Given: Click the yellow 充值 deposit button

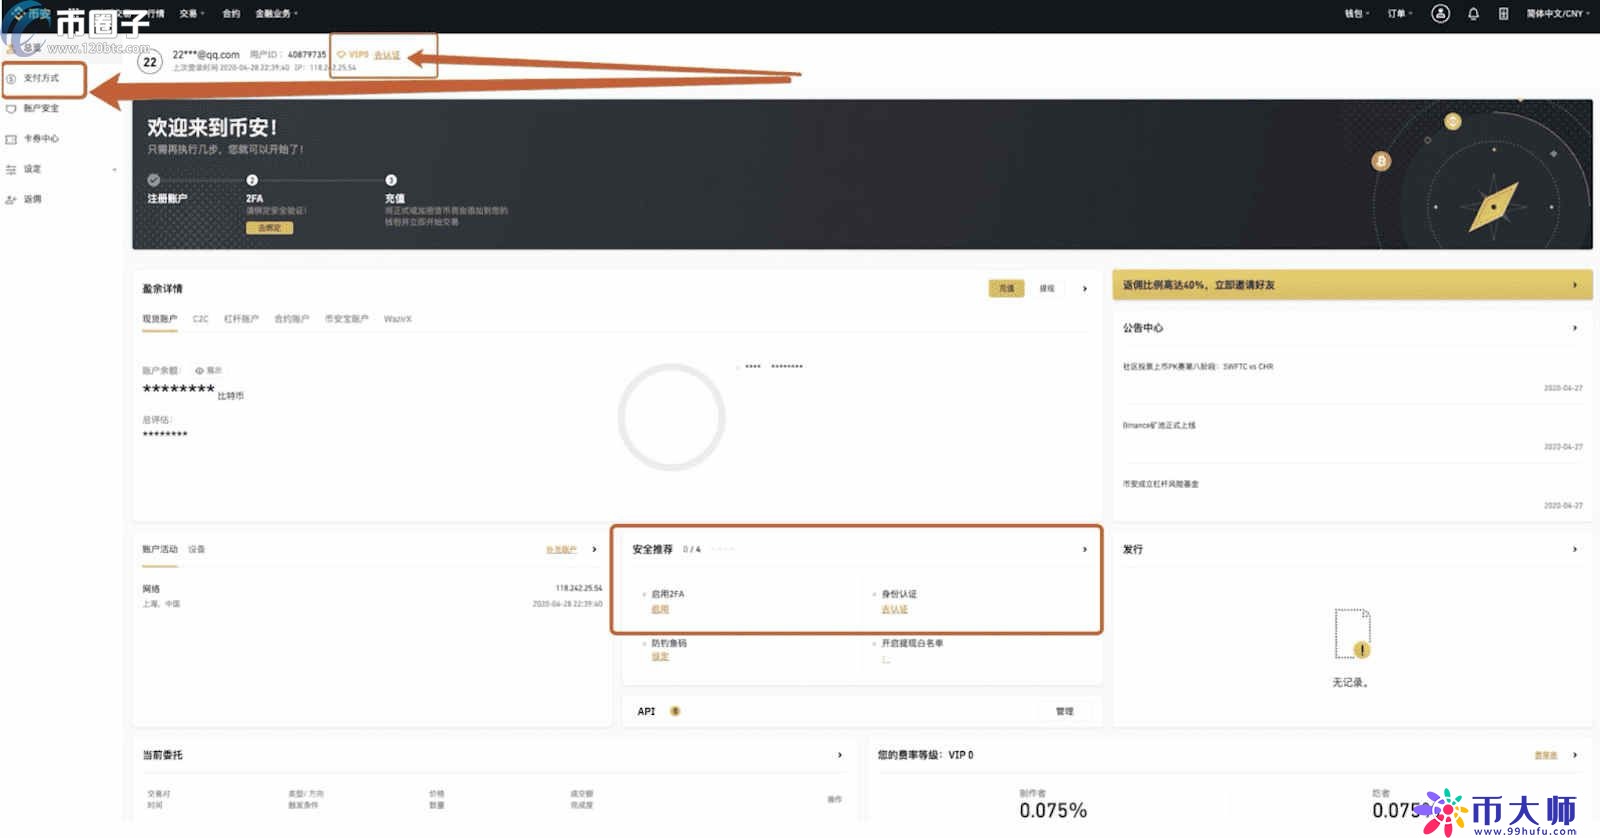Looking at the screenshot, I should pyautogui.click(x=1006, y=289).
